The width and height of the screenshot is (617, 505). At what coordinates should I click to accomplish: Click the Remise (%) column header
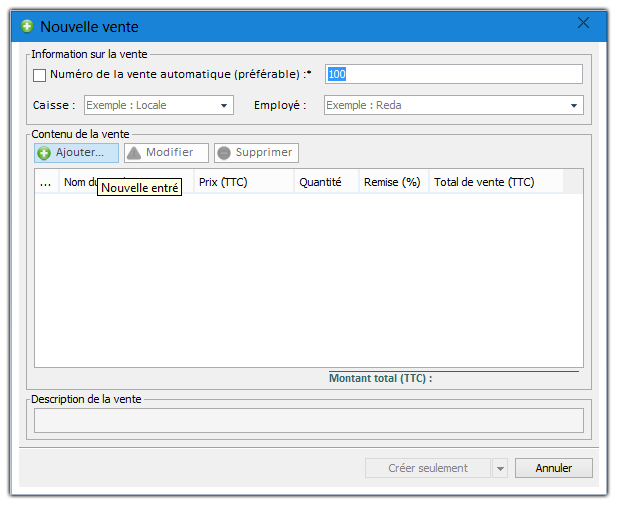(392, 182)
